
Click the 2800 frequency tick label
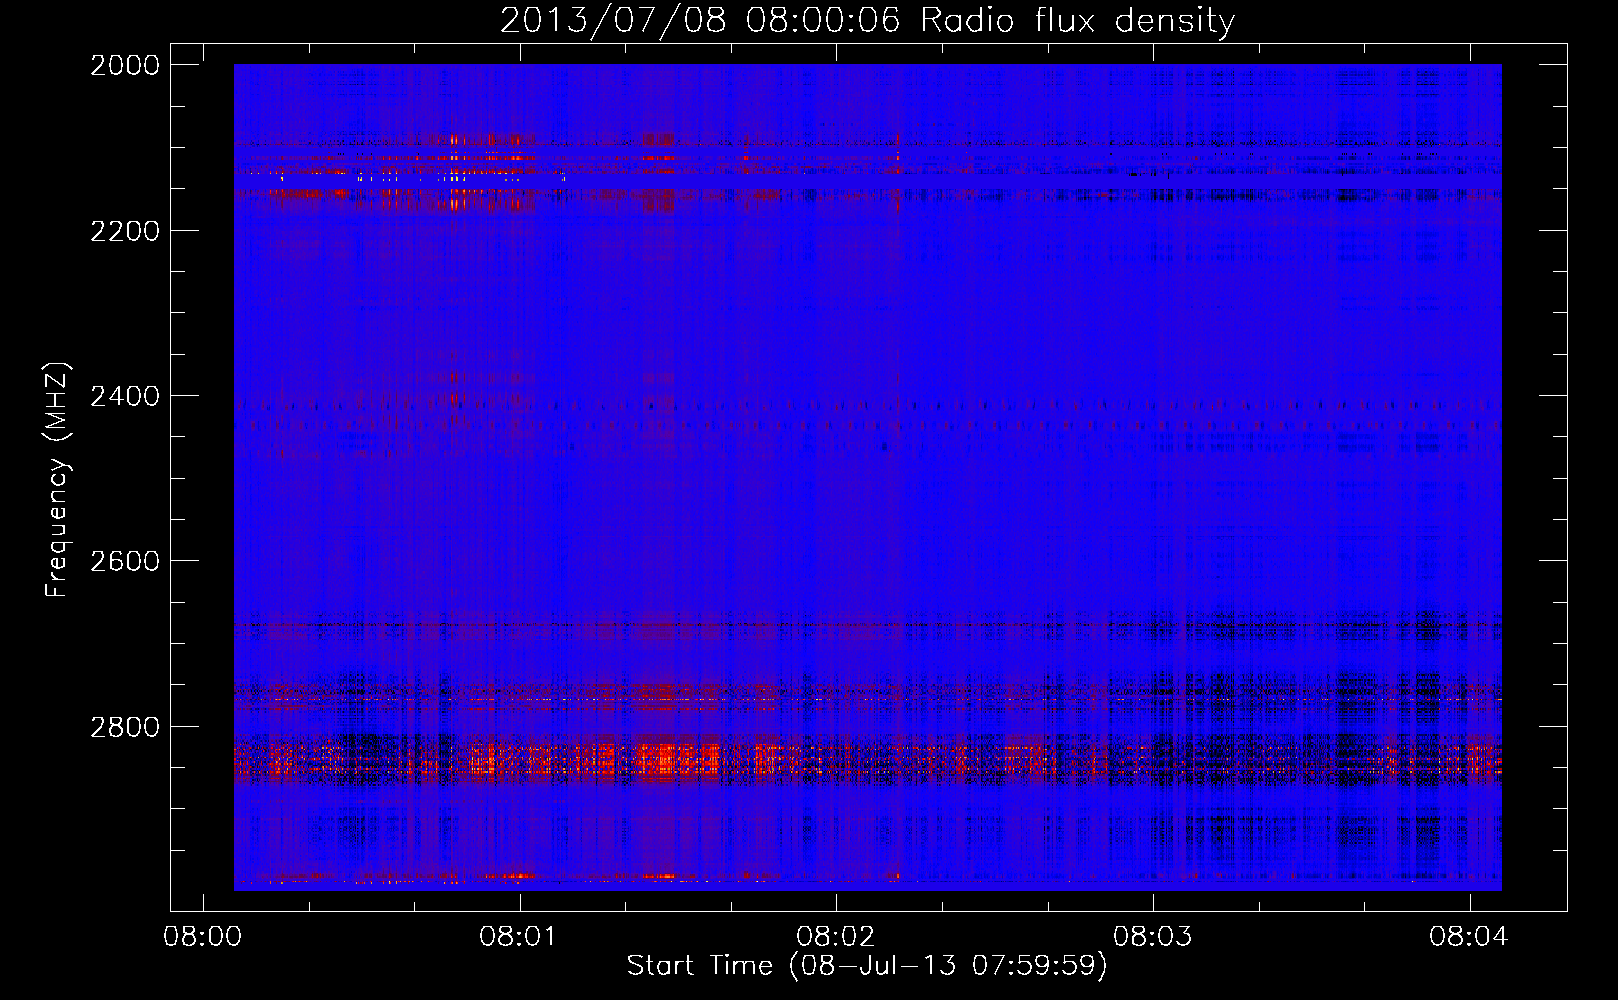coord(125,727)
